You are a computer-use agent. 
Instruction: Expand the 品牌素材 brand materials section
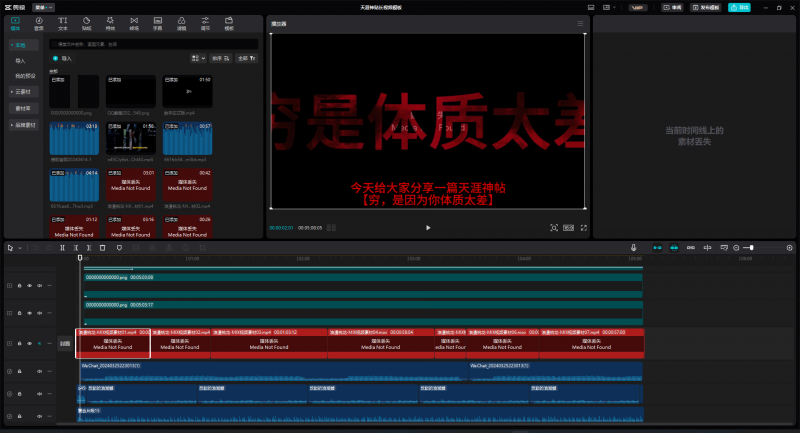click(x=23, y=125)
